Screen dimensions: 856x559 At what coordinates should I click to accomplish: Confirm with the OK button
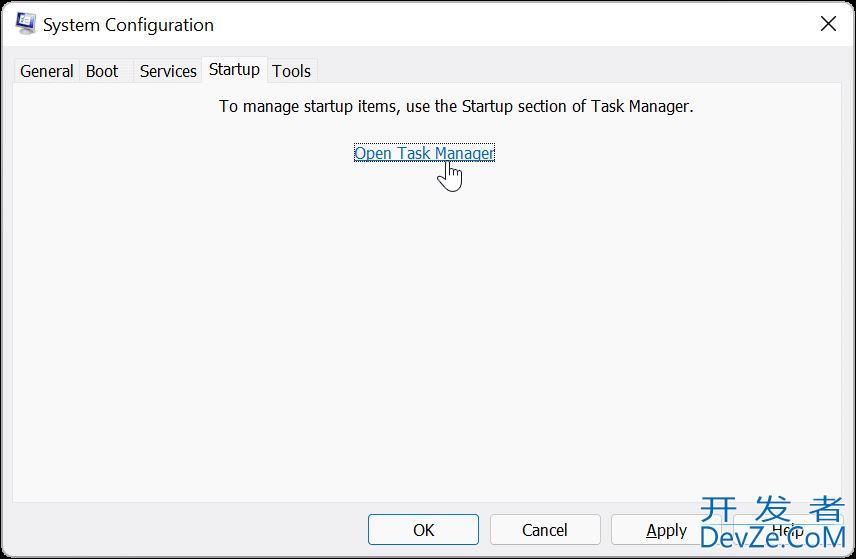click(x=423, y=530)
